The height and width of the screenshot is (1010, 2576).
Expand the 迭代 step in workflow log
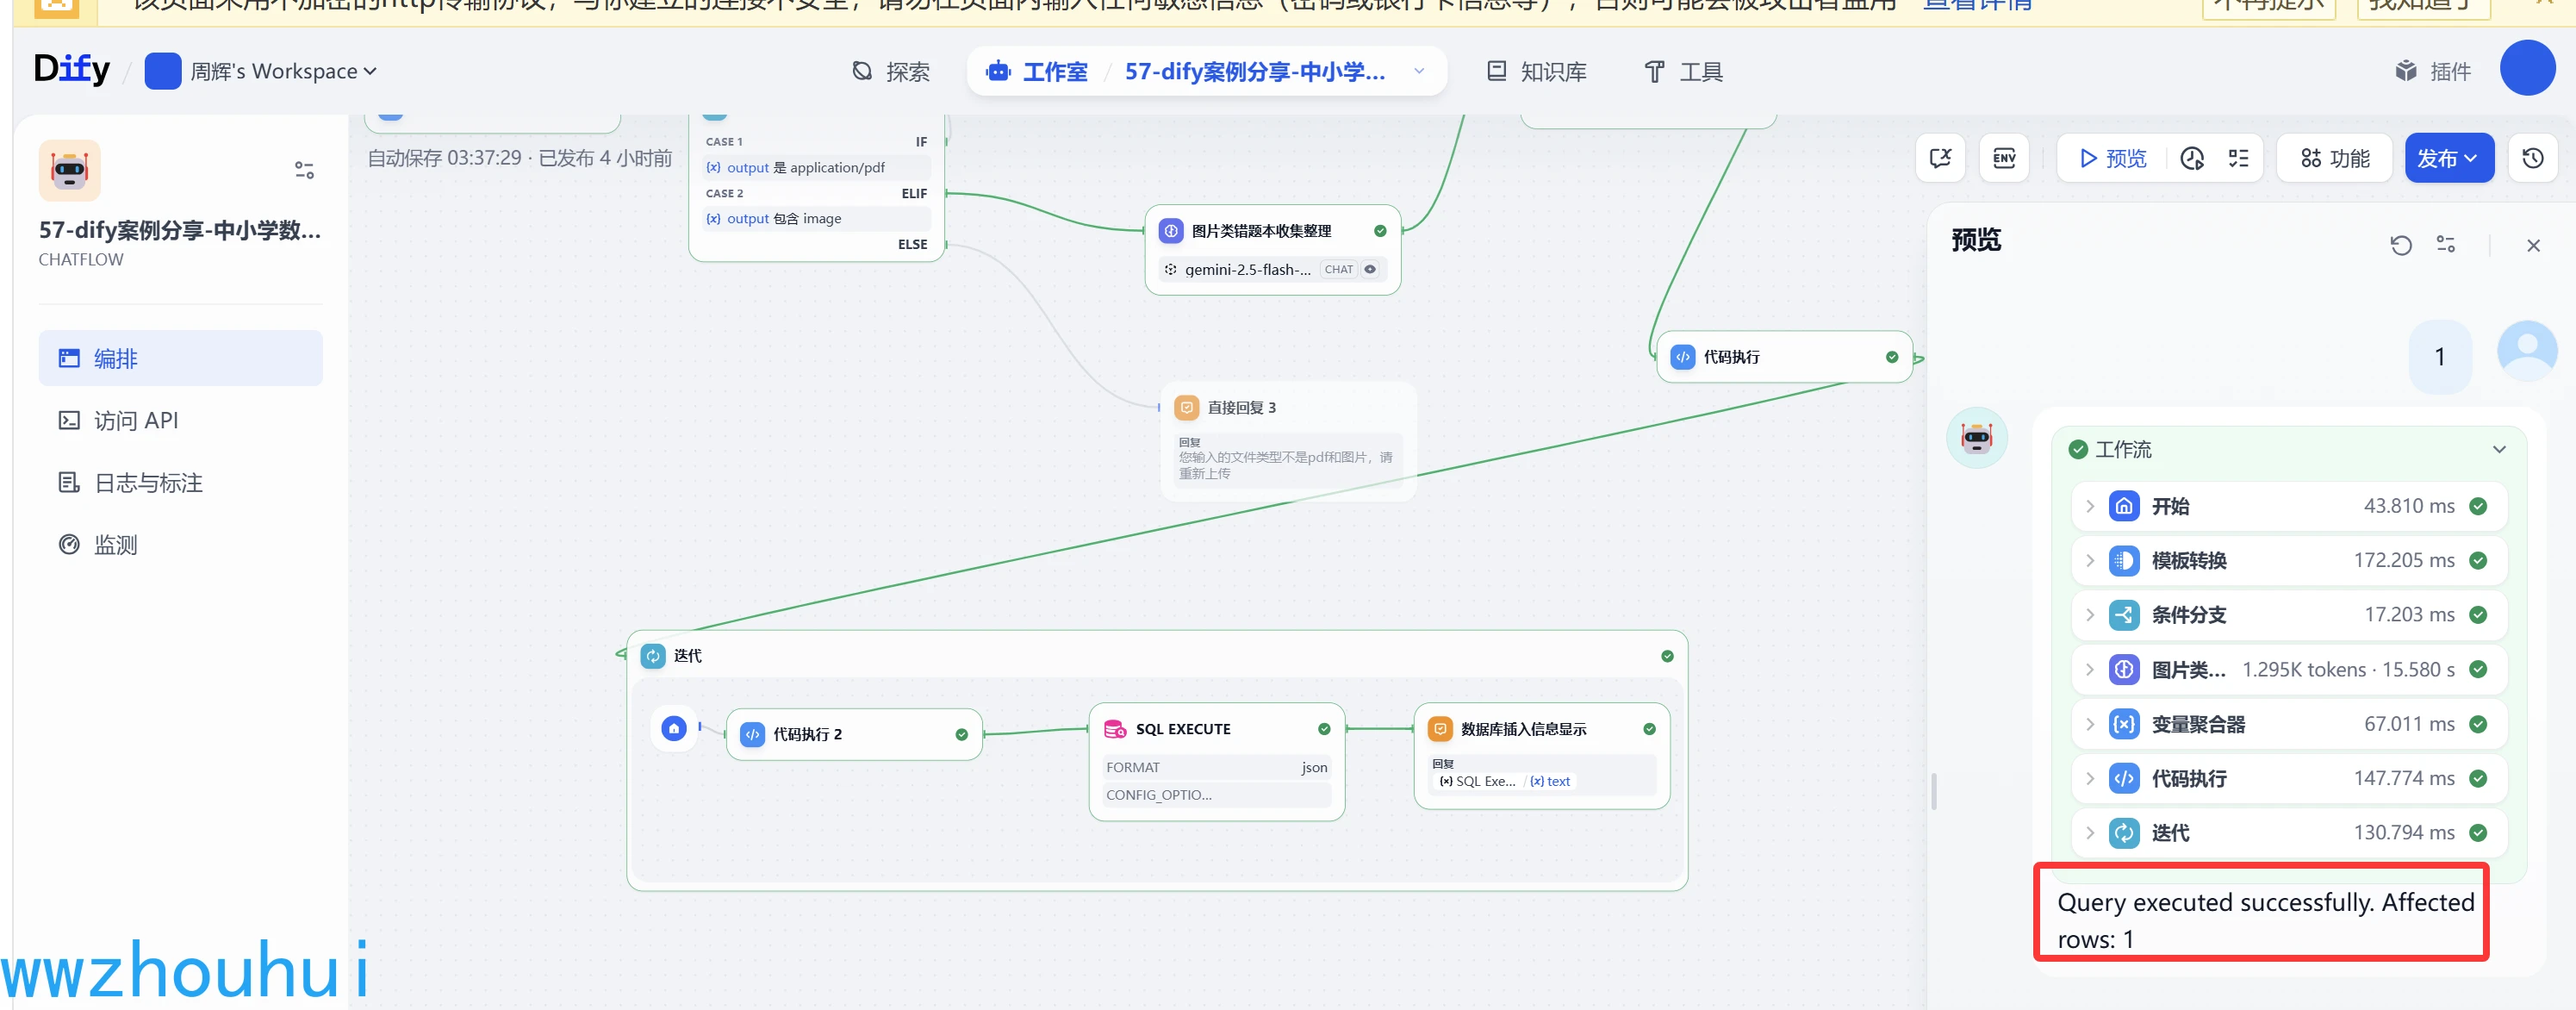pos(2090,833)
